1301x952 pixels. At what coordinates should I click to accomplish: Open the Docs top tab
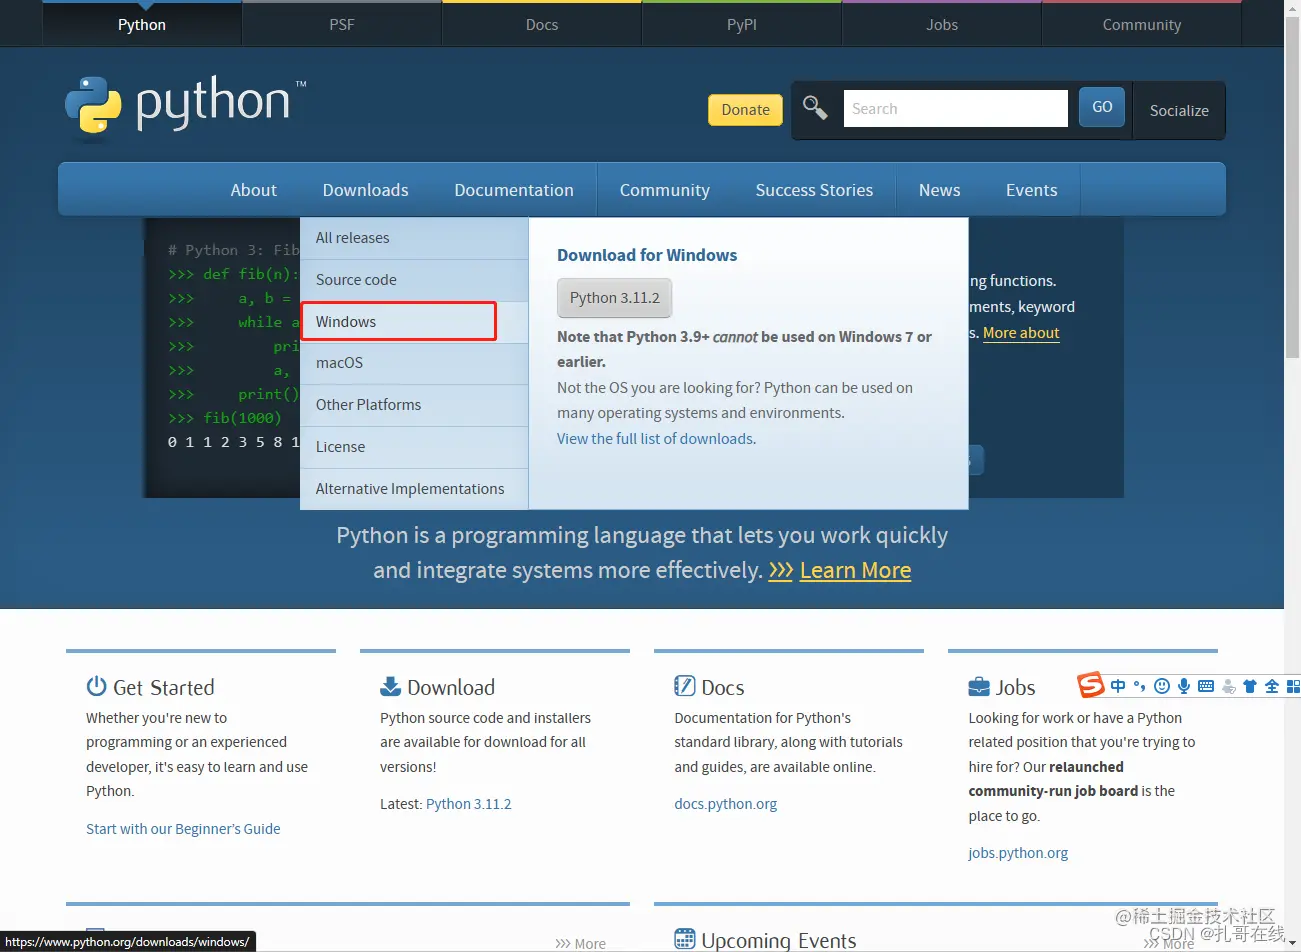[542, 24]
